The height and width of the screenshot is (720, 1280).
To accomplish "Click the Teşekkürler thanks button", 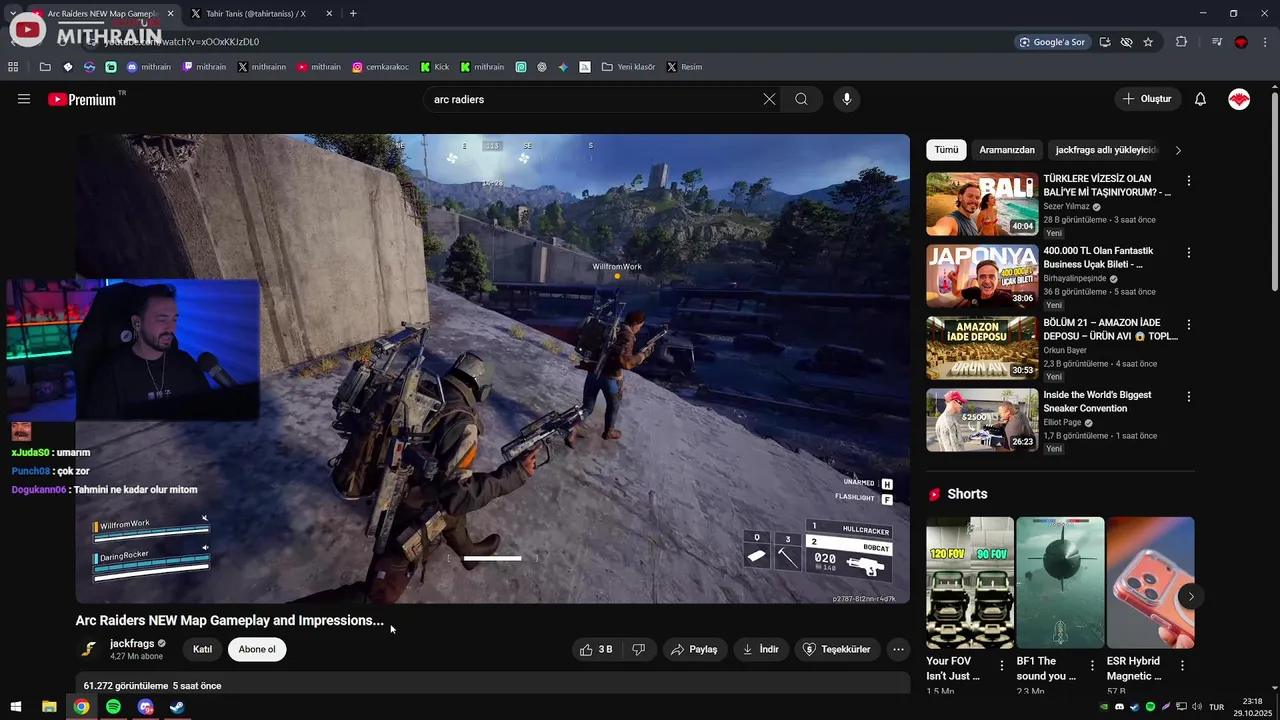I will tap(837, 649).
